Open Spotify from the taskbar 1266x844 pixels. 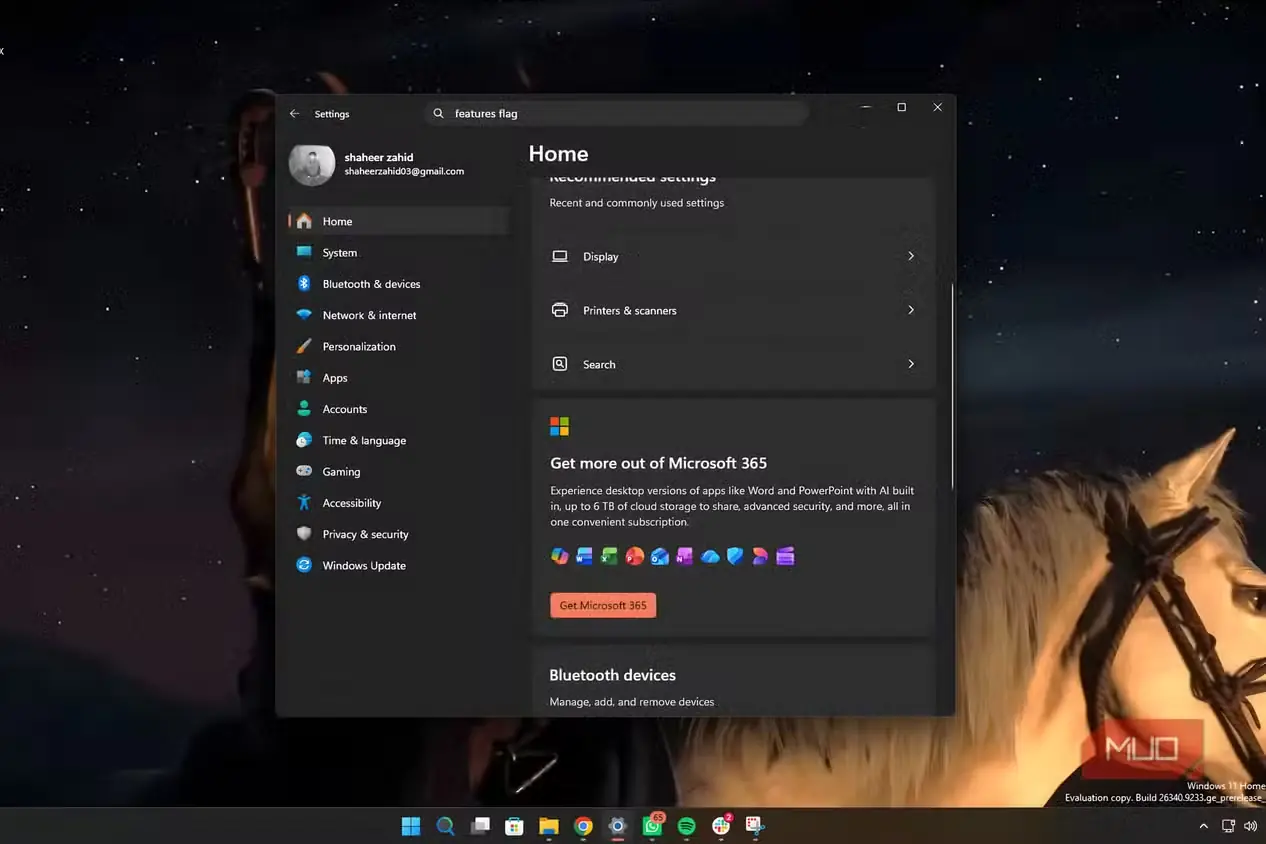(x=686, y=826)
